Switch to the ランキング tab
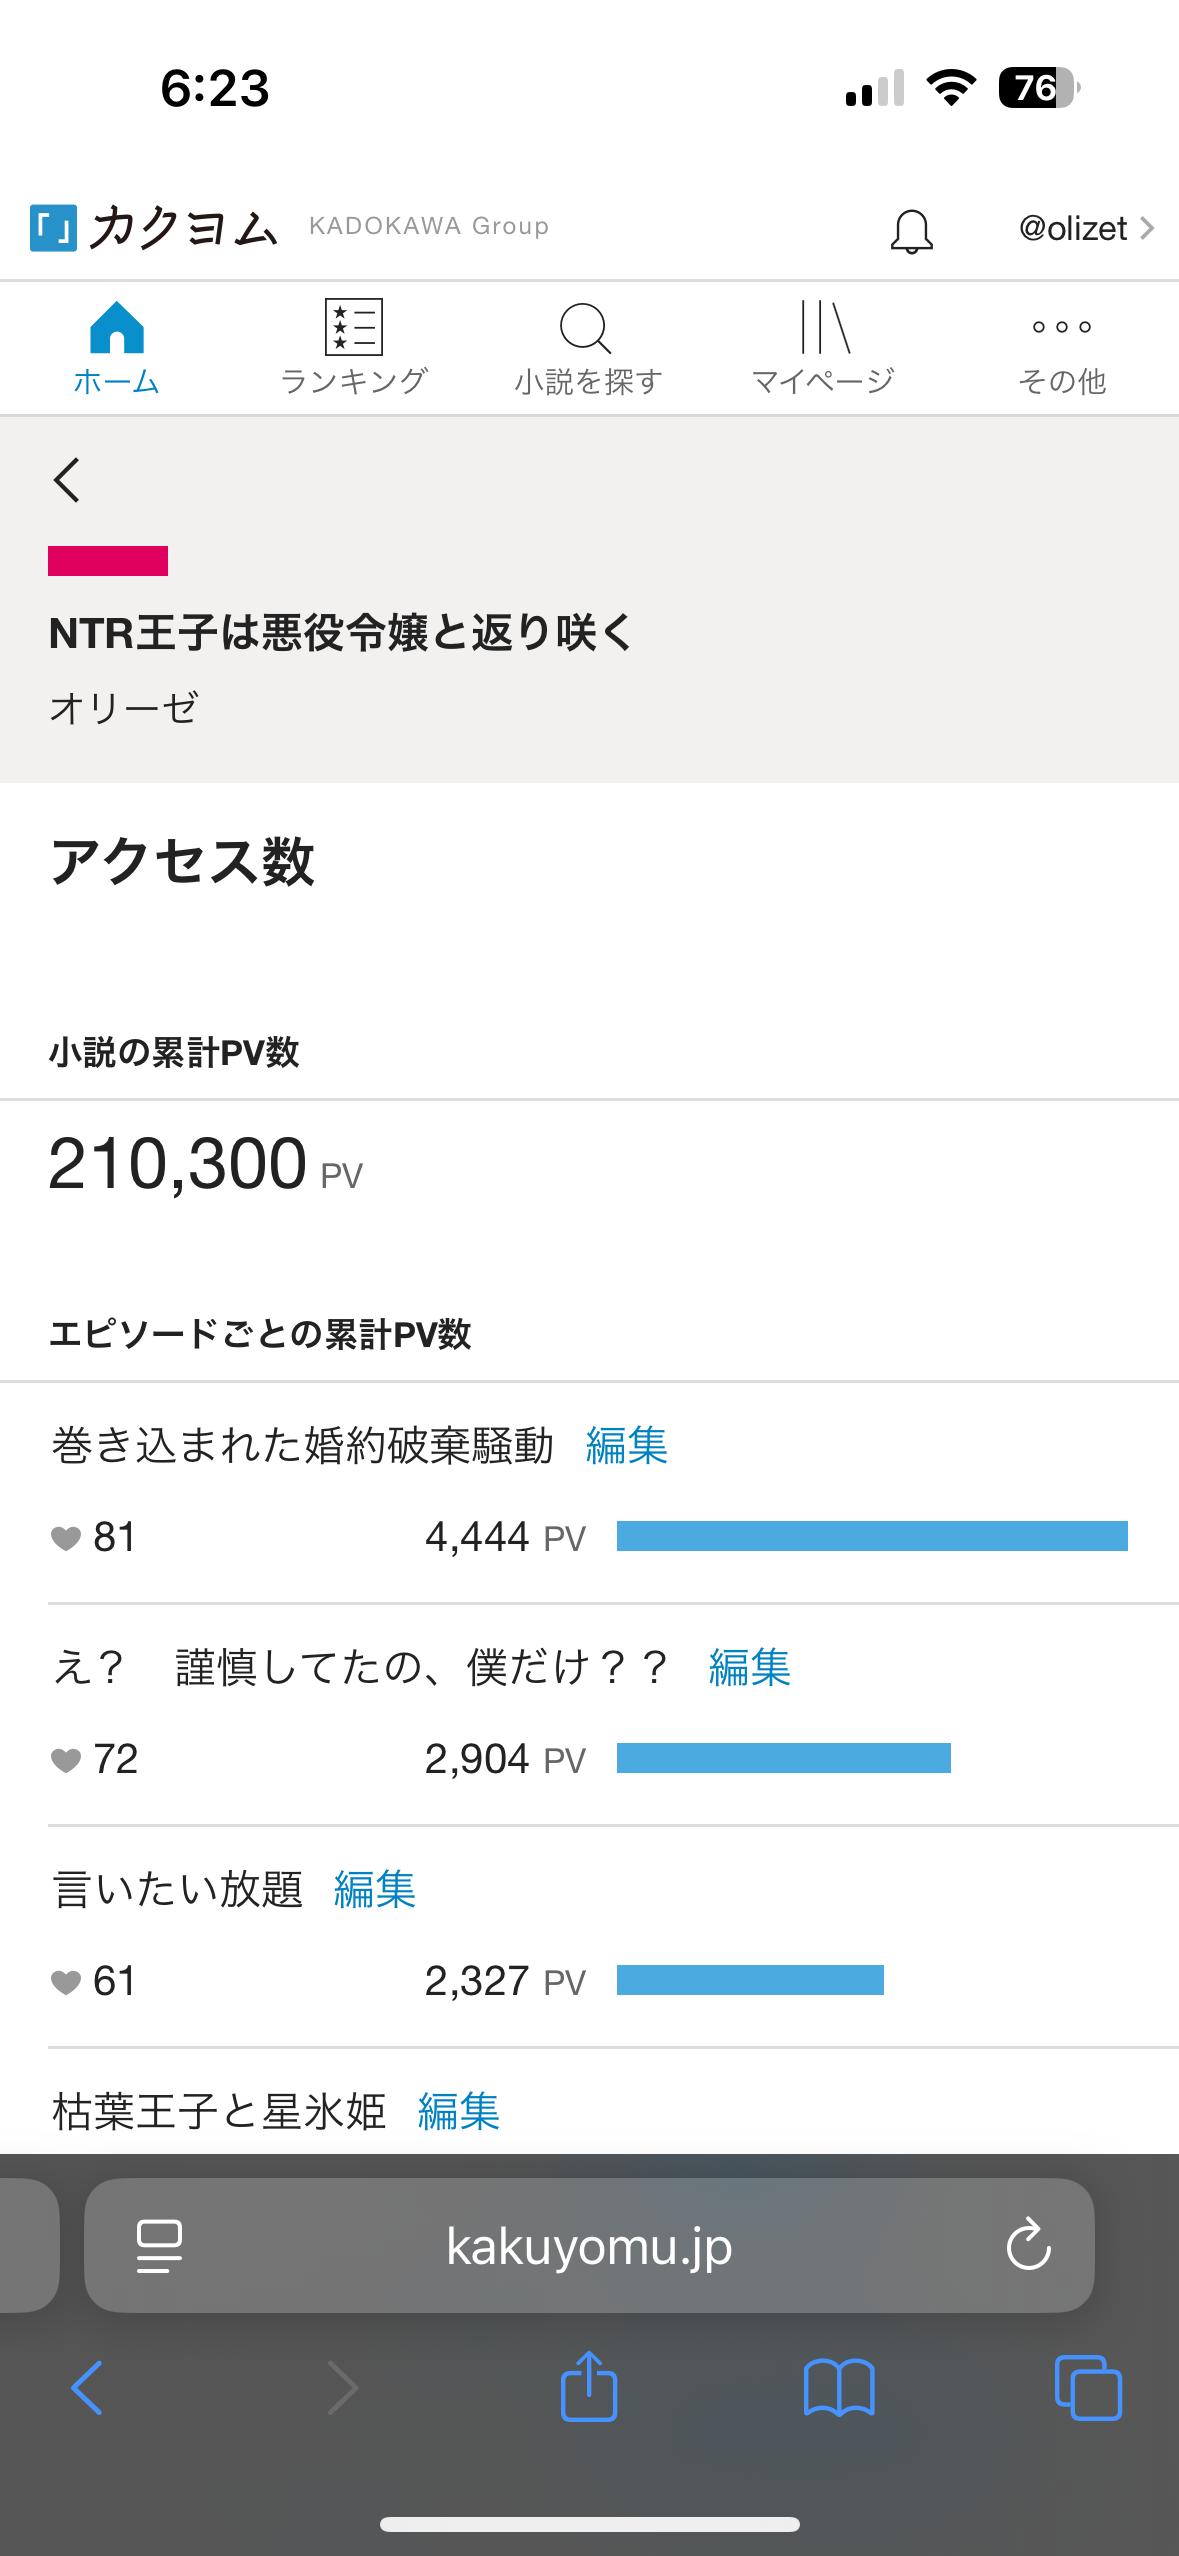1179x2556 pixels. pyautogui.click(x=354, y=349)
